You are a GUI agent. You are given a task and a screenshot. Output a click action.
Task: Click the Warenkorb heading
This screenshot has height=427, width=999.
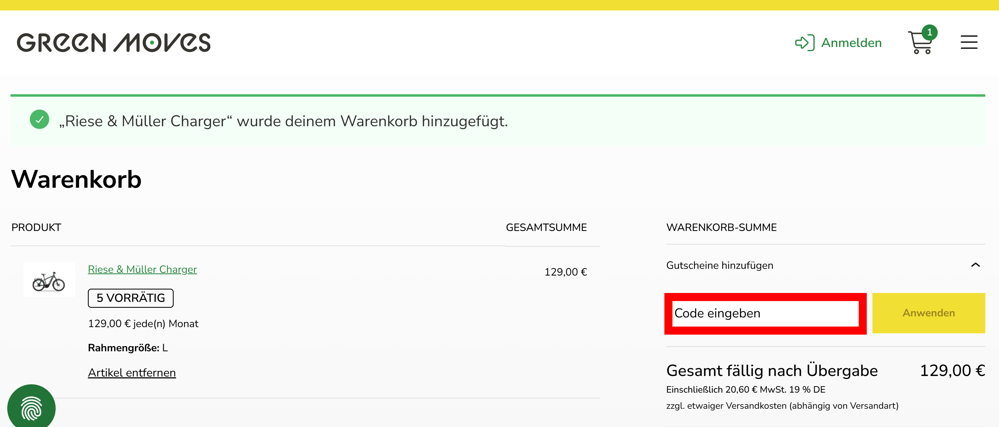[x=76, y=180]
